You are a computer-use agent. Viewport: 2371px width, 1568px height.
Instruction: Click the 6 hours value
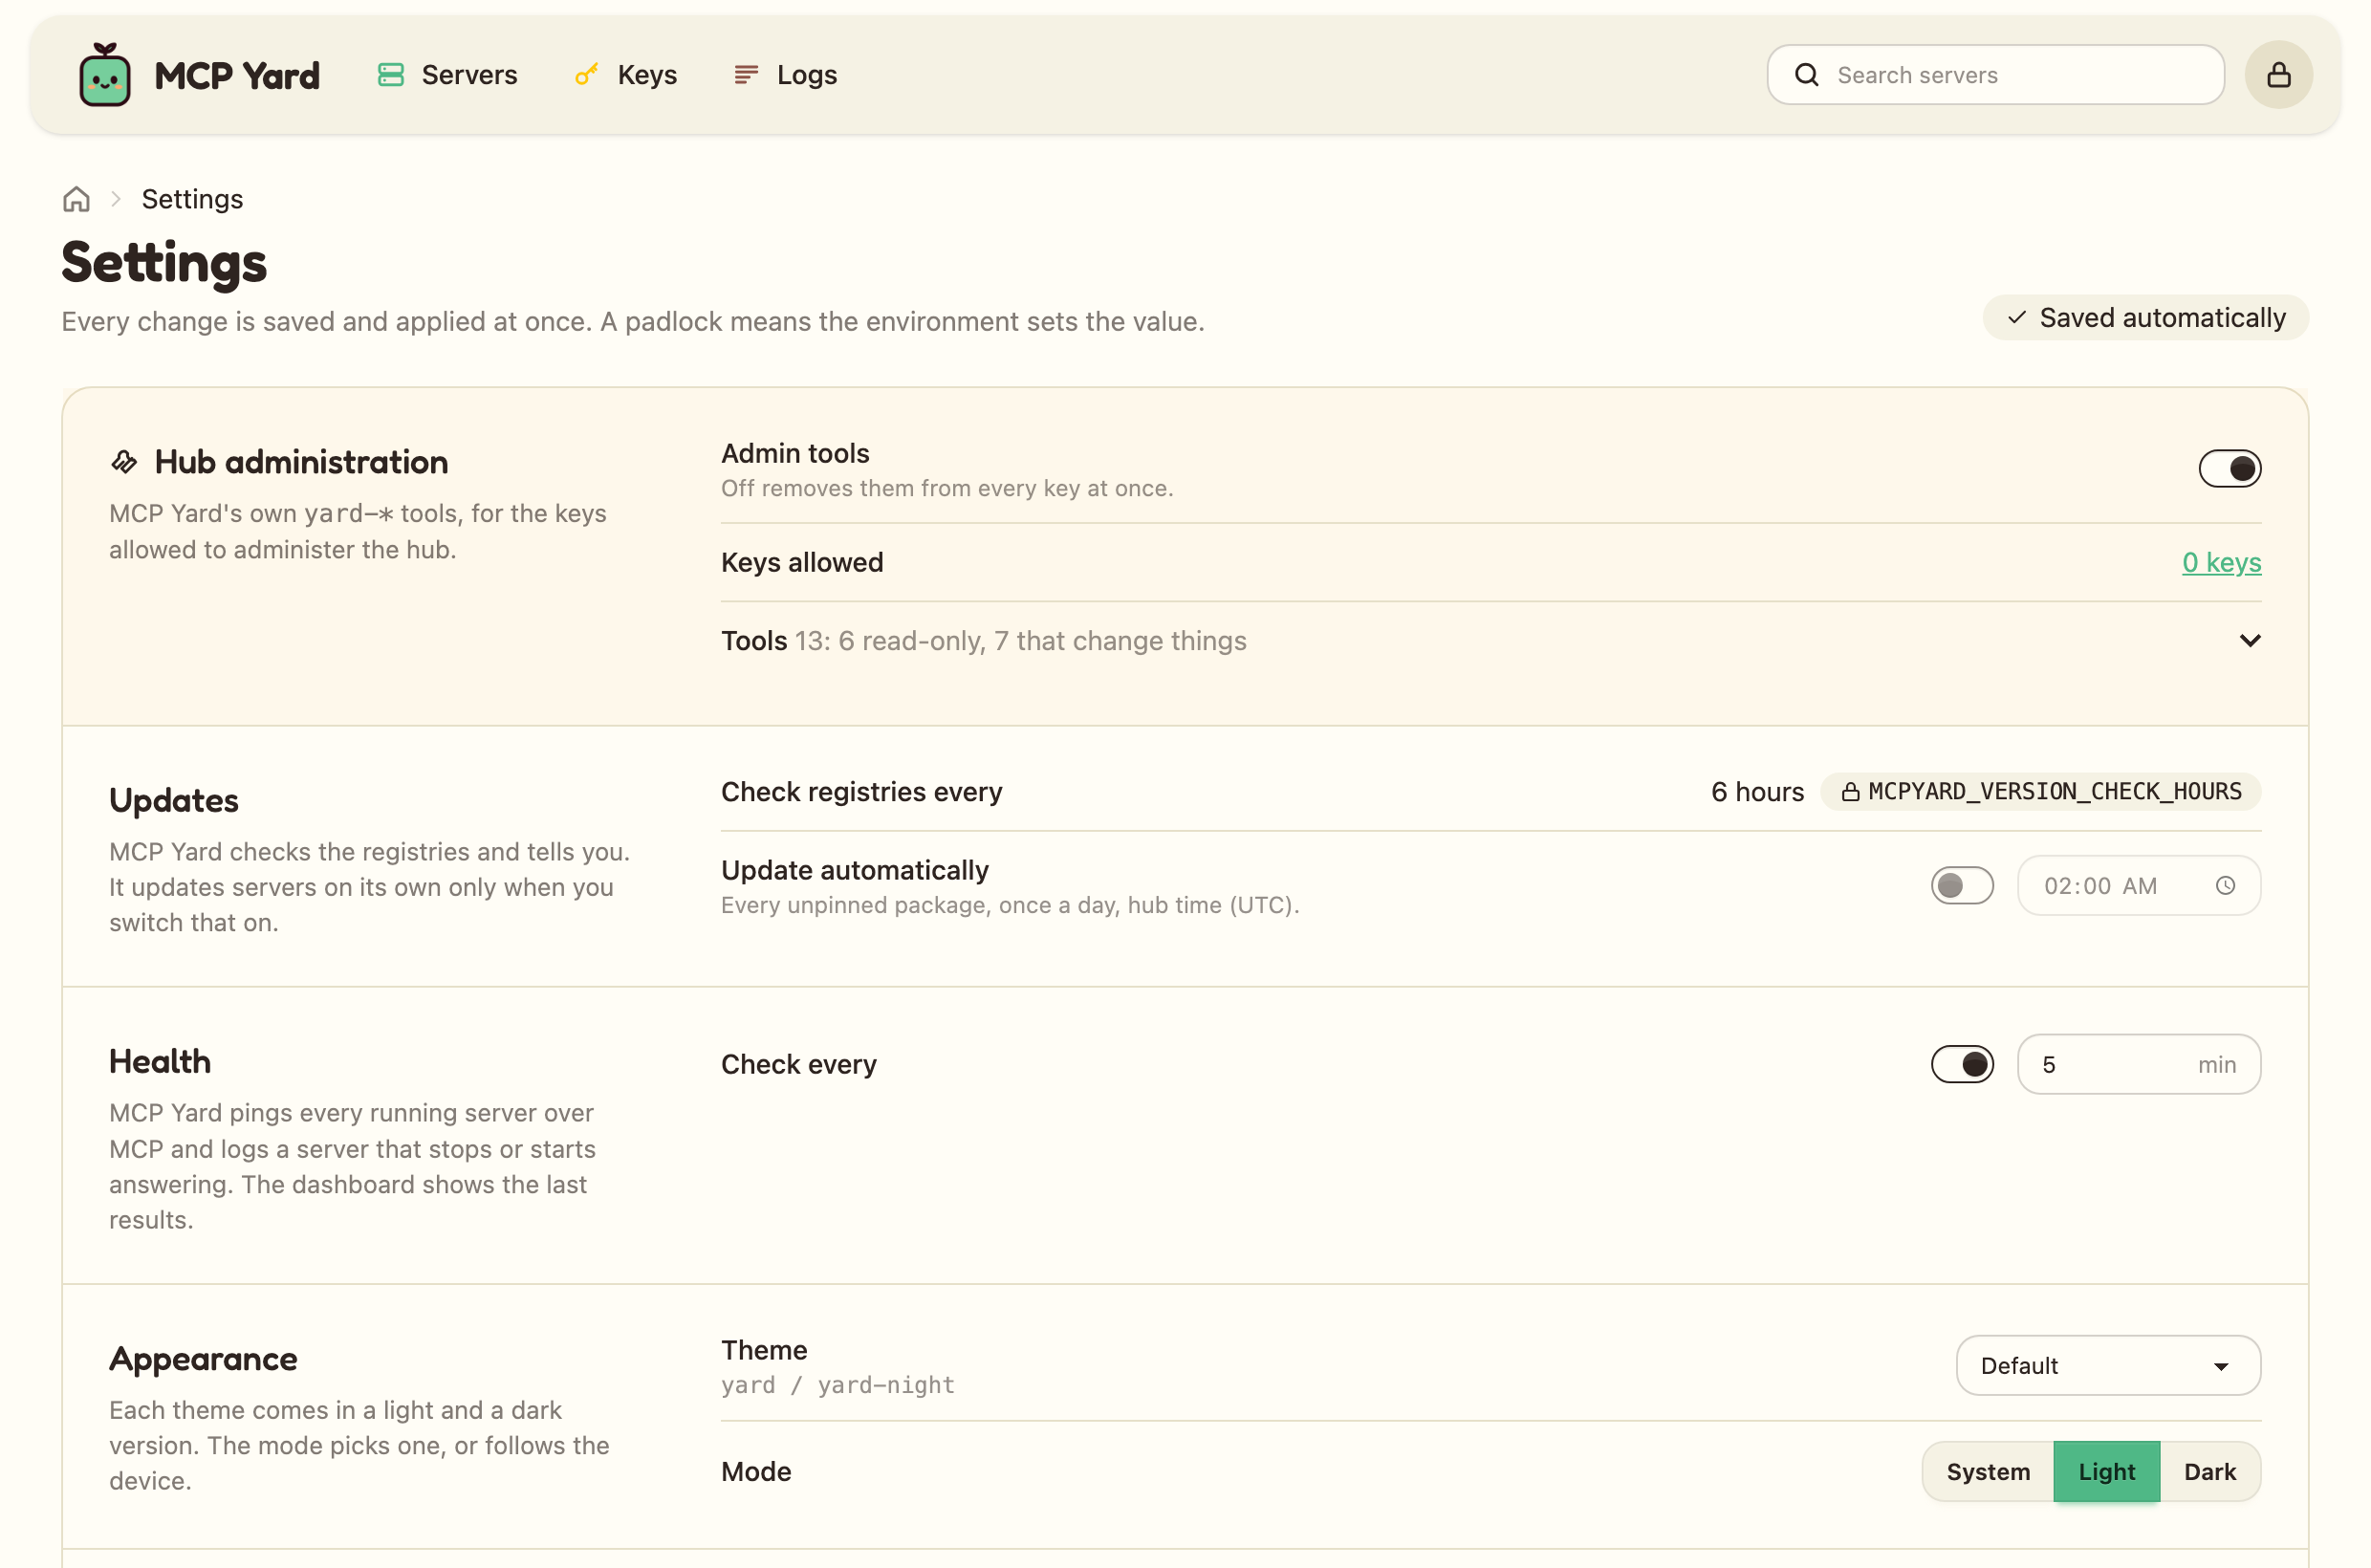[1757, 792]
